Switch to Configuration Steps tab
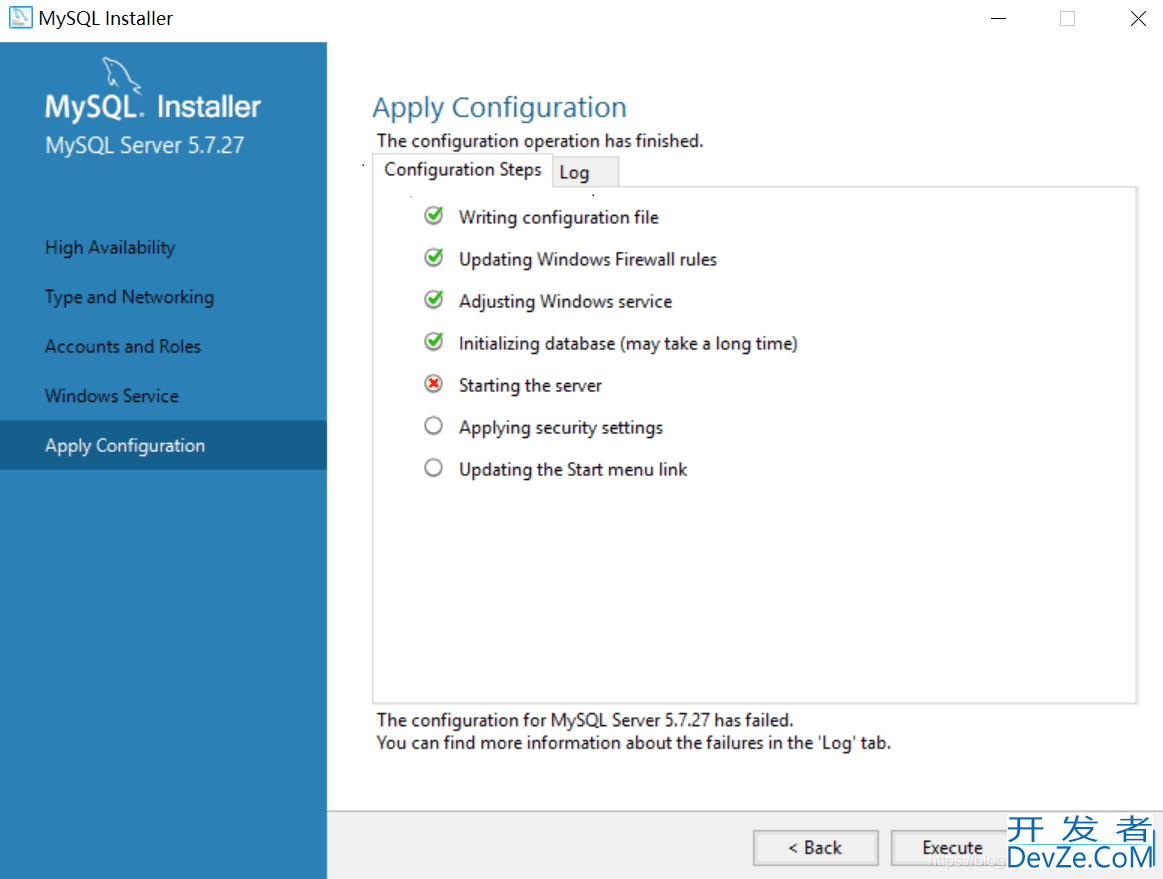1163x879 pixels. [462, 170]
